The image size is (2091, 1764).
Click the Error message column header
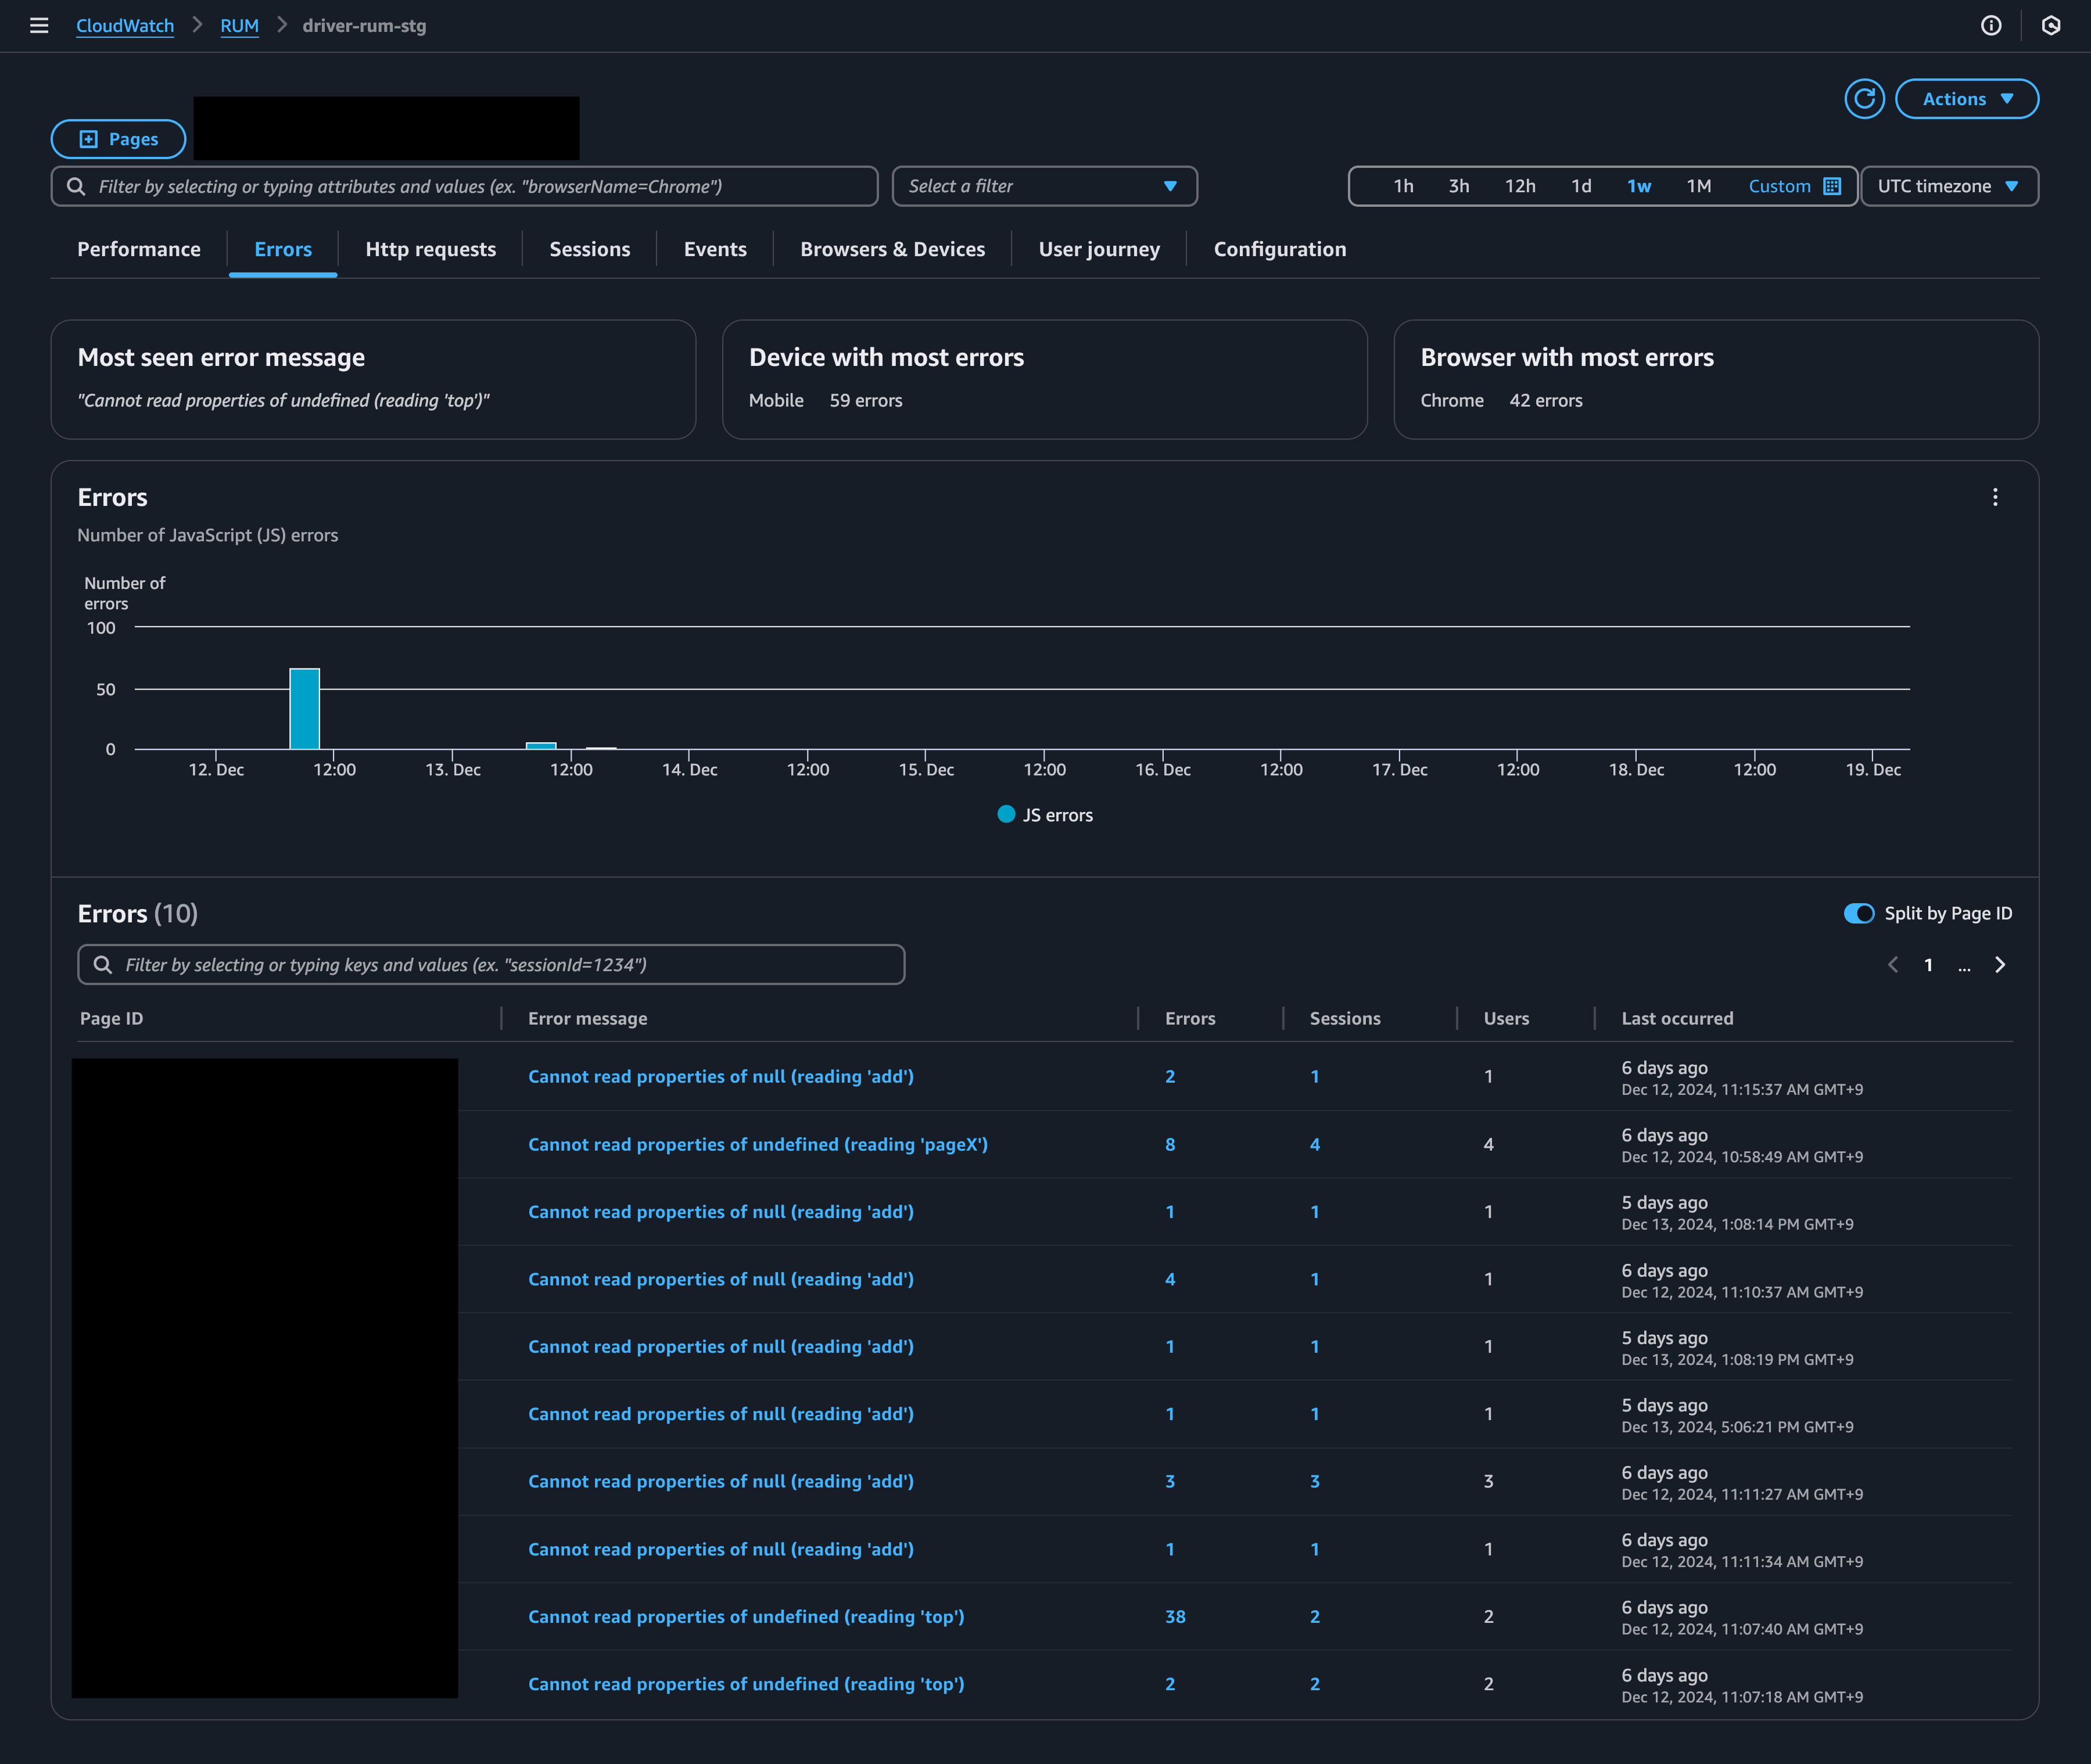pyautogui.click(x=587, y=1018)
